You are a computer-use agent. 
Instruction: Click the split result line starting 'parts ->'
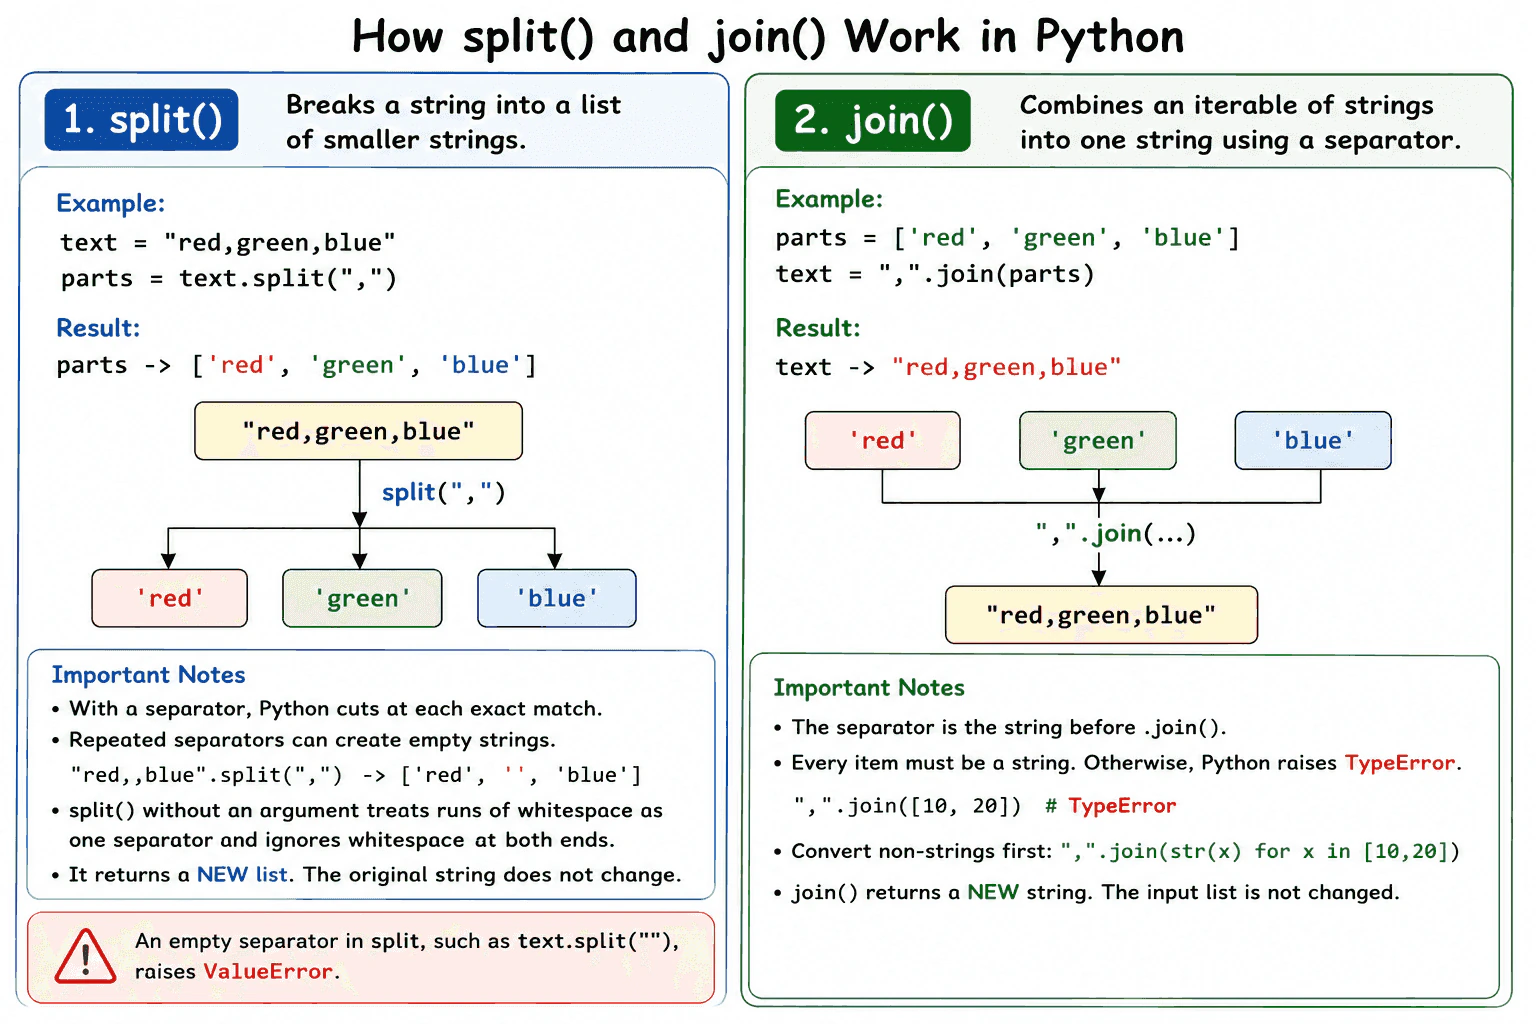[x=296, y=365]
